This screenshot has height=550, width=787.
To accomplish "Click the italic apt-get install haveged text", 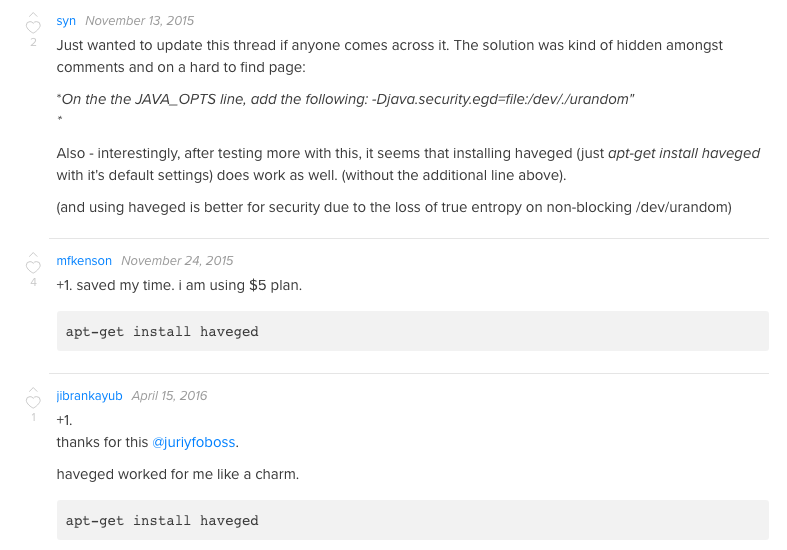I will coord(684,154).
